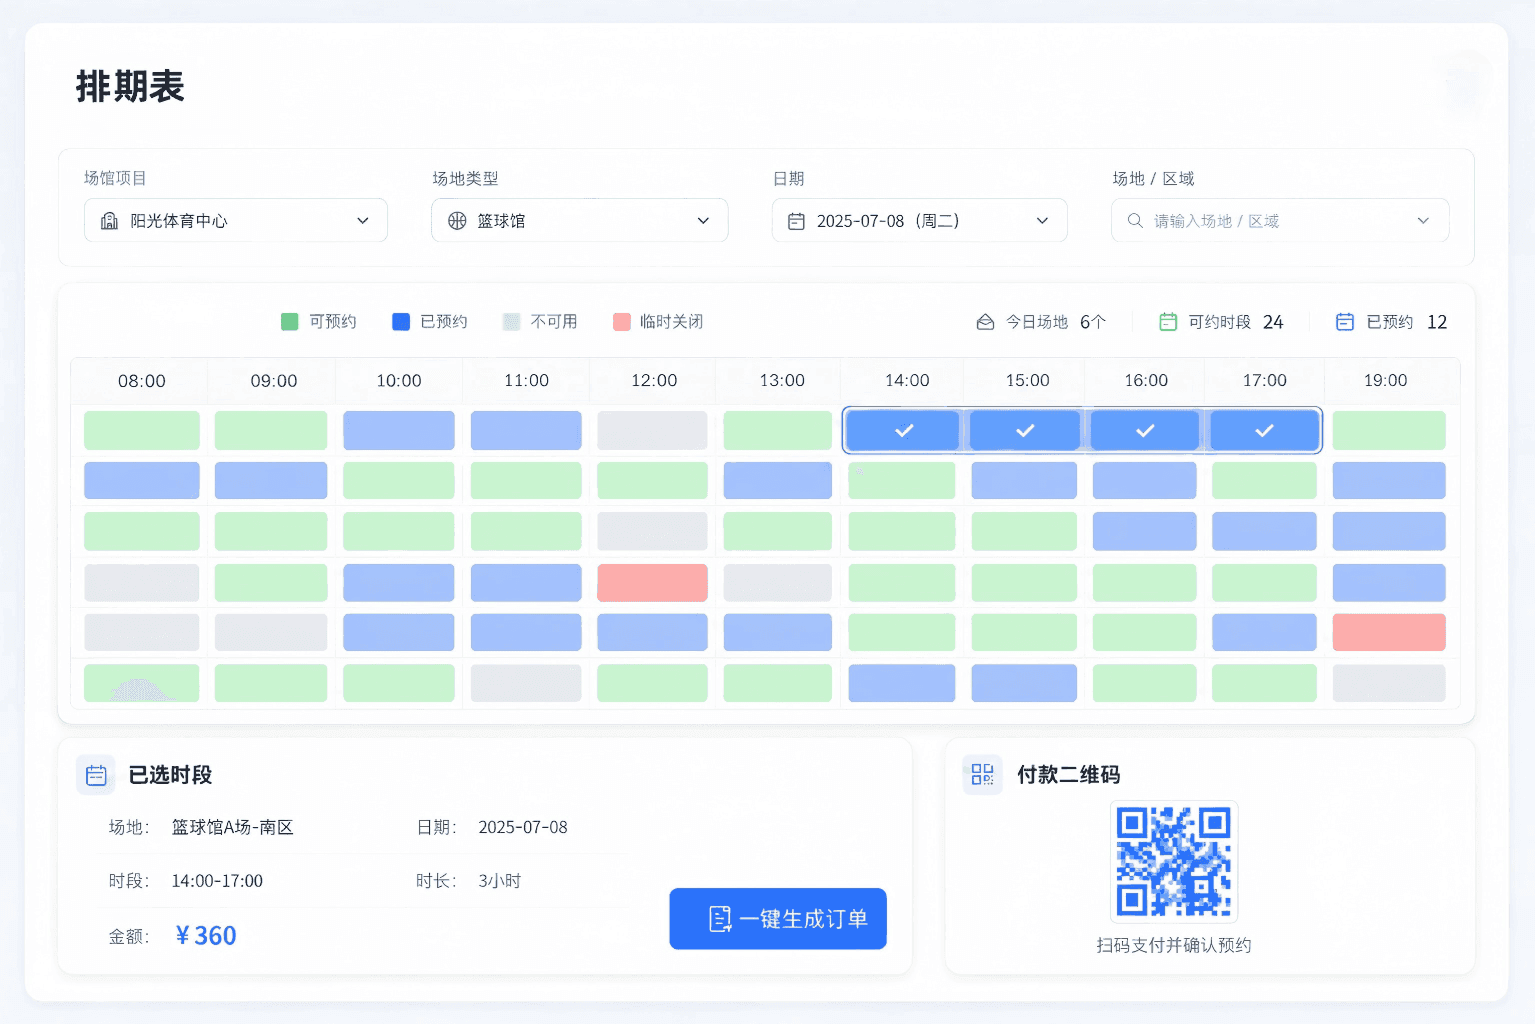Click 一键生成订单 button

[778, 919]
